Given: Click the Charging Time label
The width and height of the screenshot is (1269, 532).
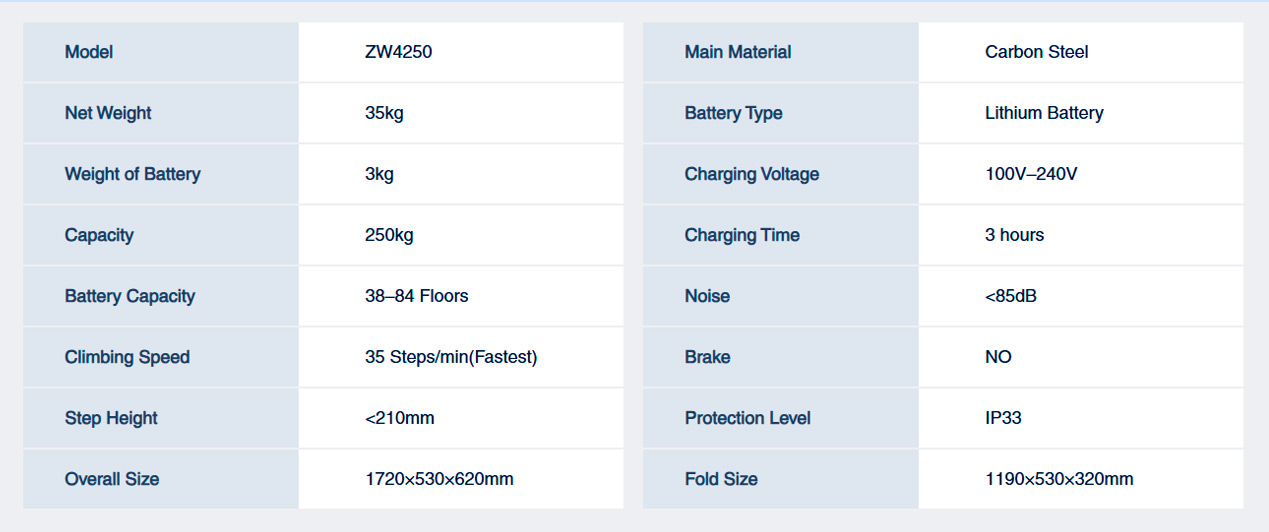Looking at the screenshot, I should pyautogui.click(x=742, y=235).
